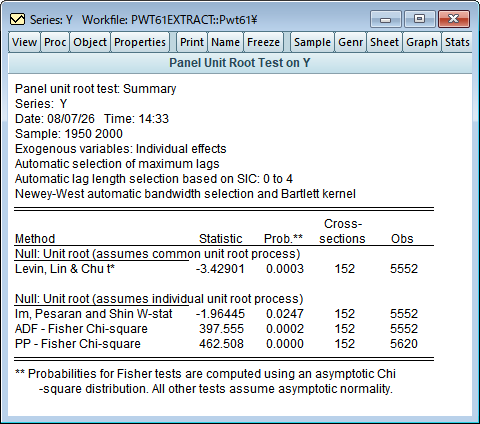
Task: Click the Panel Unit Root Test title banner
Action: coord(240,63)
